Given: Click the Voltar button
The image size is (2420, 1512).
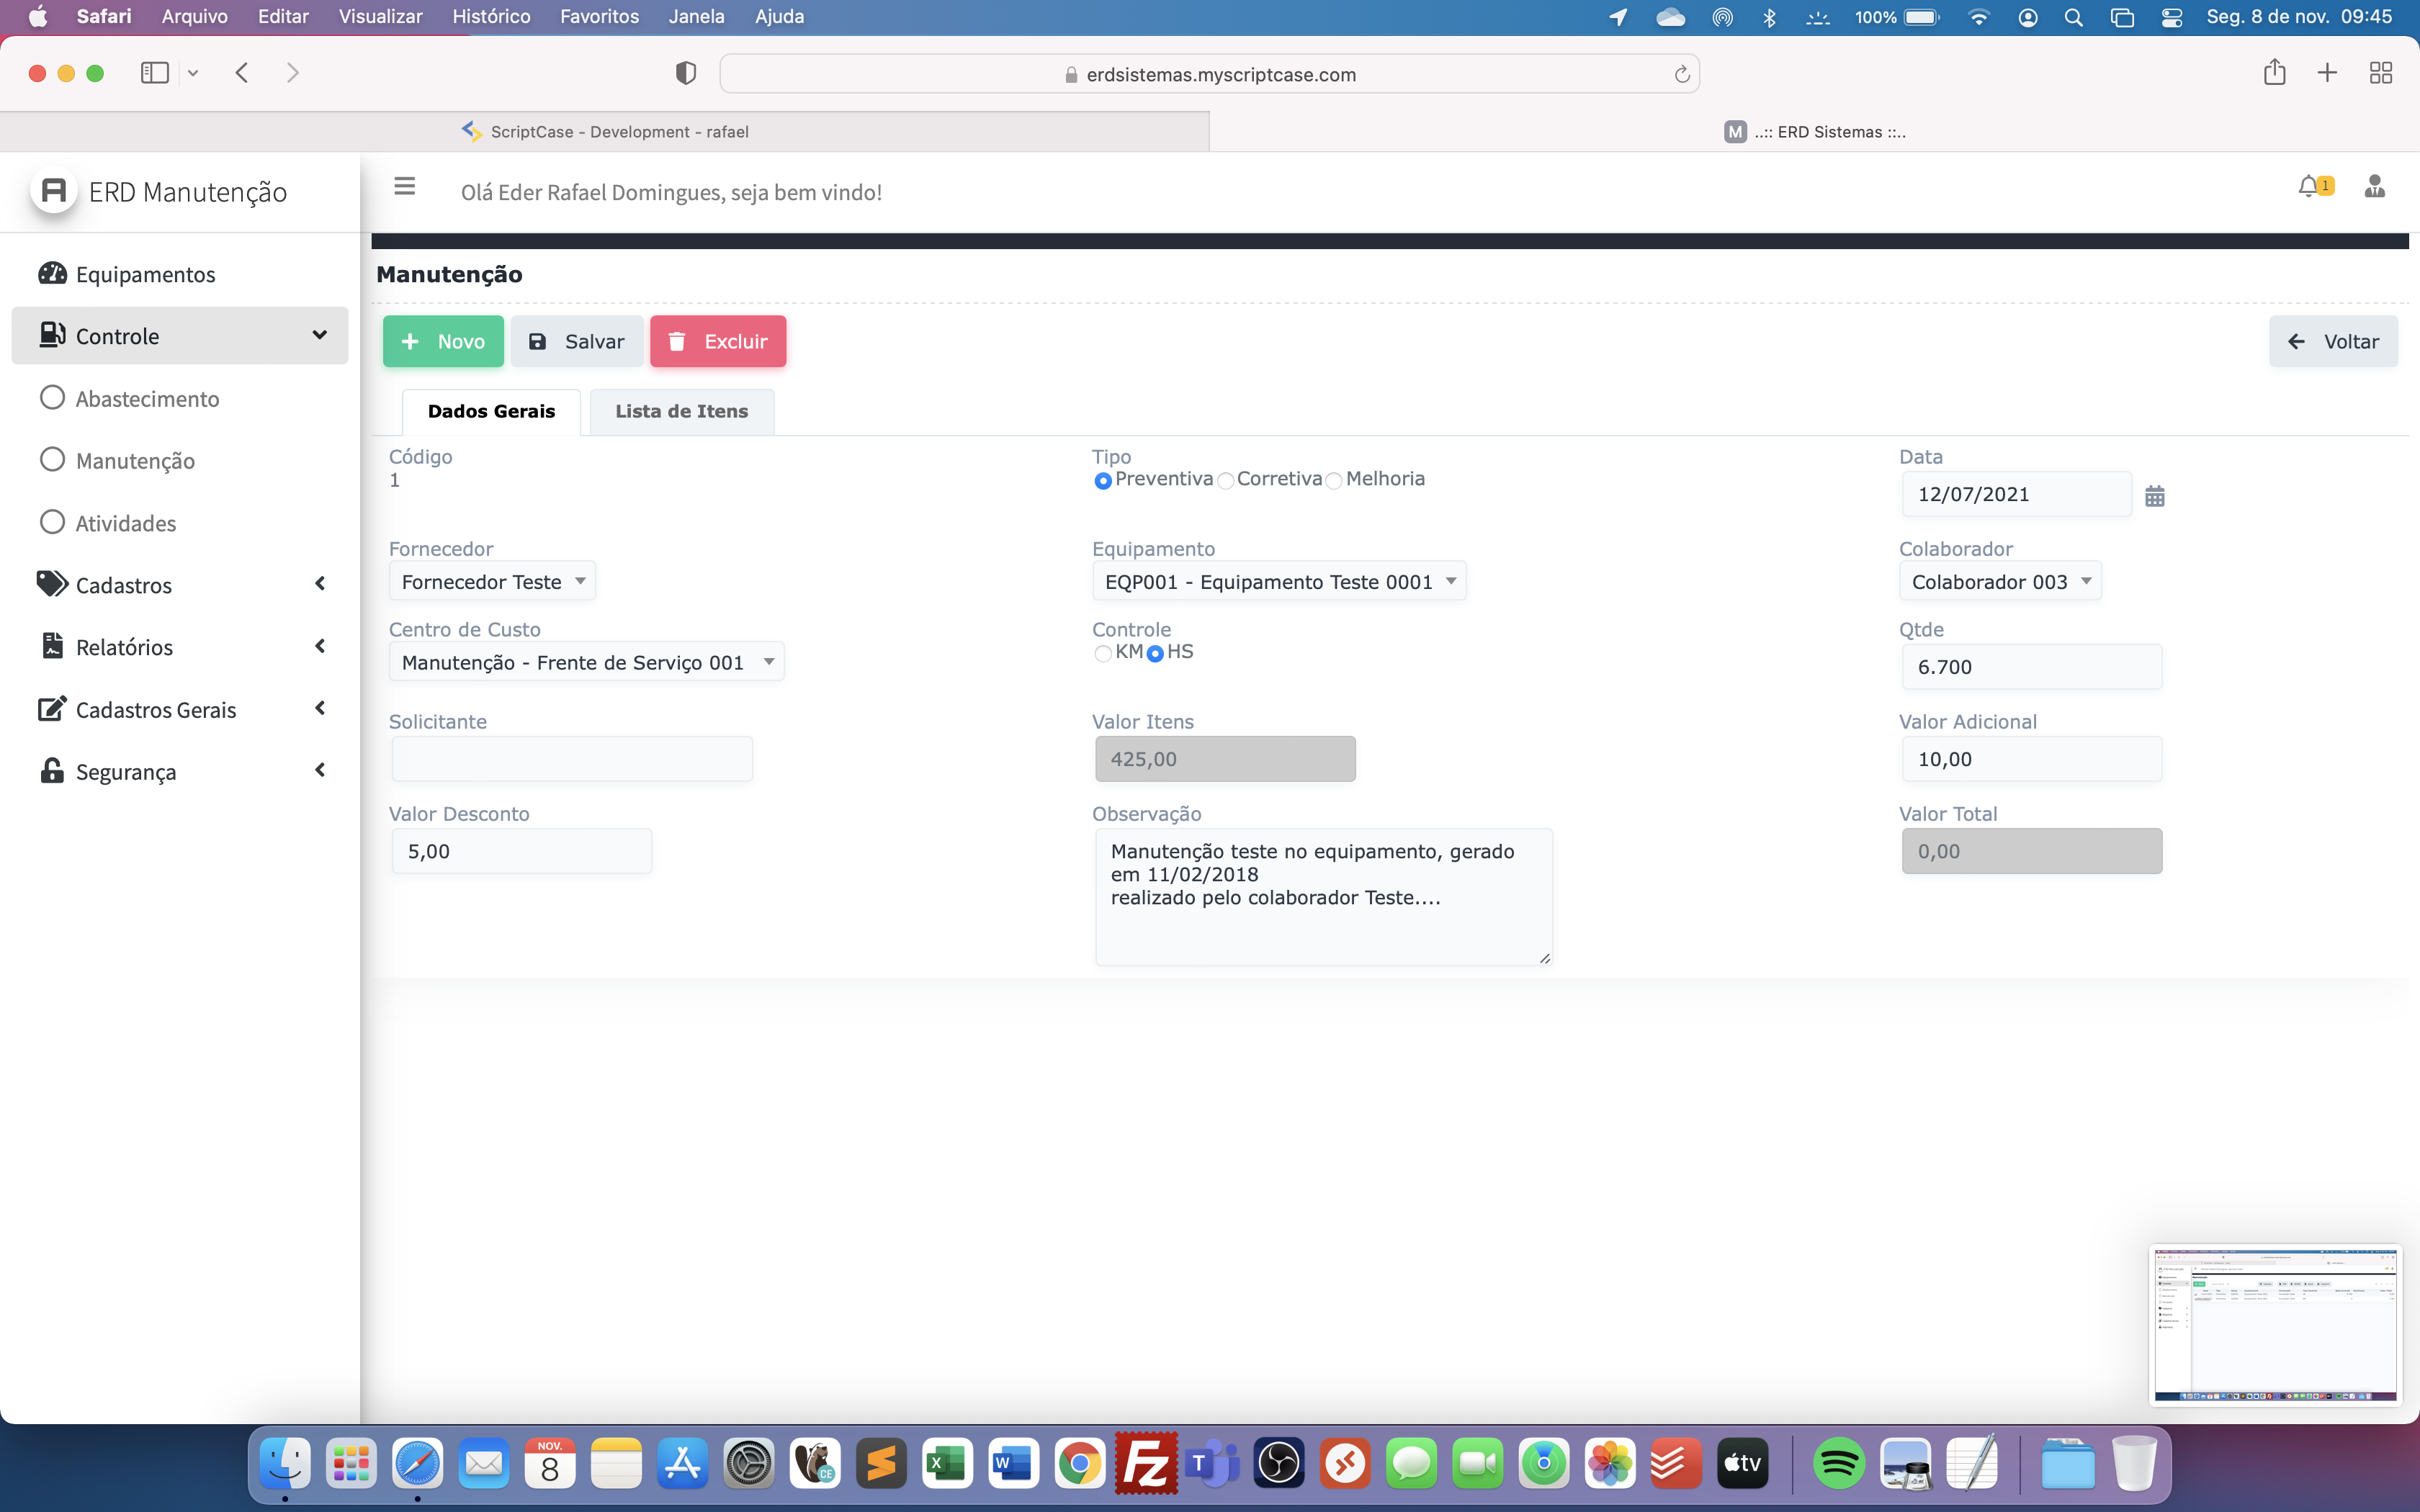Looking at the screenshot, I should [x=2334, y=341].
